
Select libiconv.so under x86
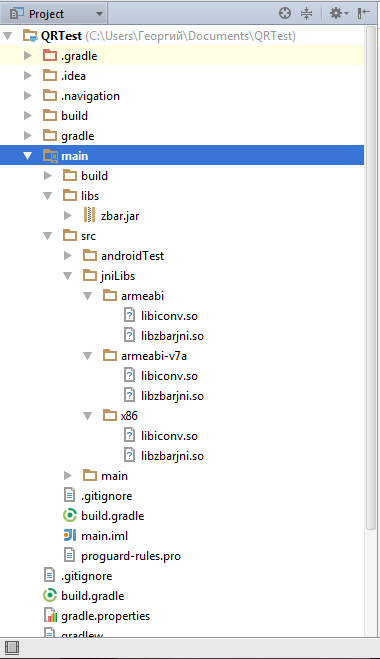click(x=169, y=436)
